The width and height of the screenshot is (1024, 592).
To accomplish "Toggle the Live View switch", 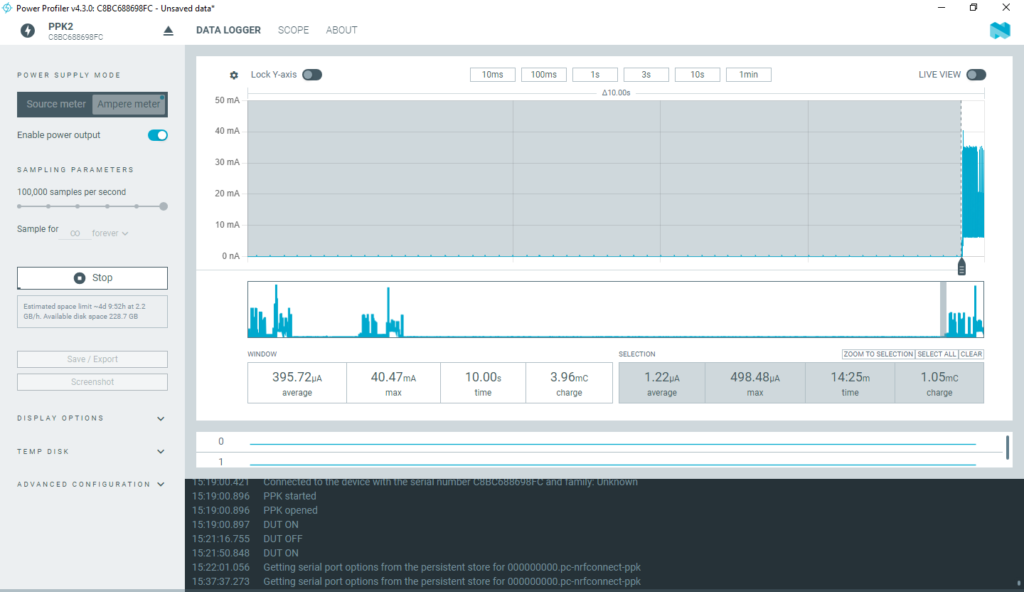I will tap(975, 75).
